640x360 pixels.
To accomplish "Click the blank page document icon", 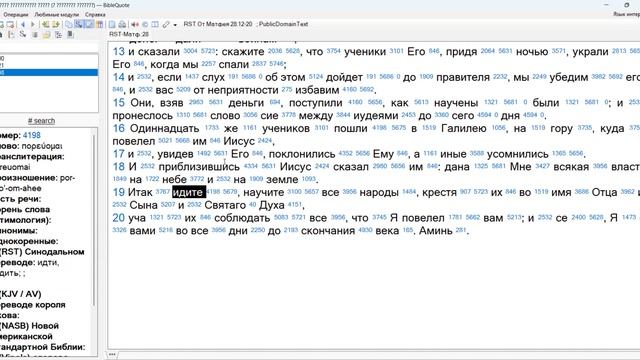I will tap(111, 24).
